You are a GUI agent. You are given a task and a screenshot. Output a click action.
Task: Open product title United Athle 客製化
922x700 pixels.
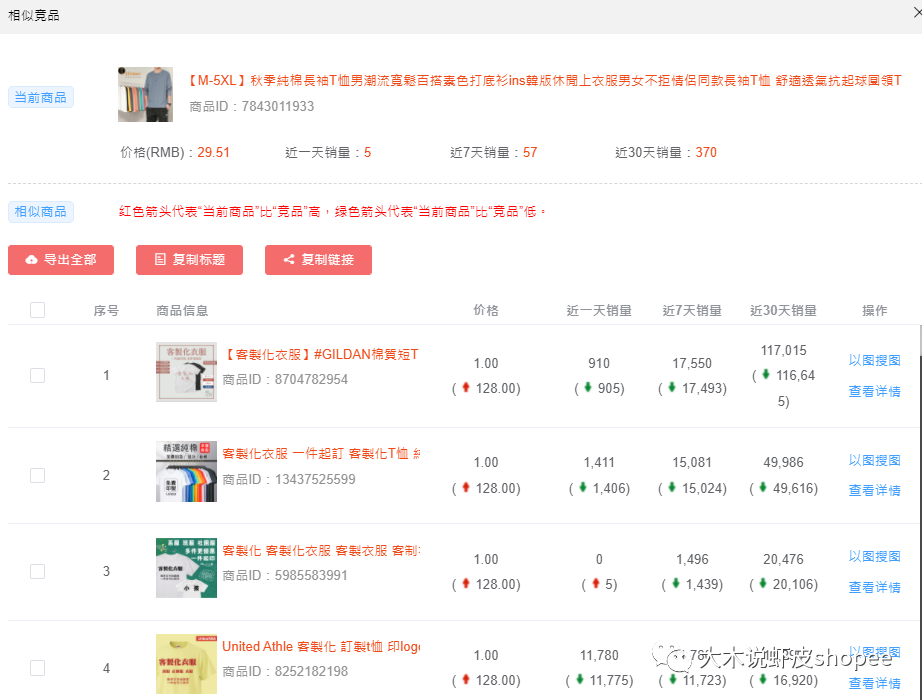321,646
